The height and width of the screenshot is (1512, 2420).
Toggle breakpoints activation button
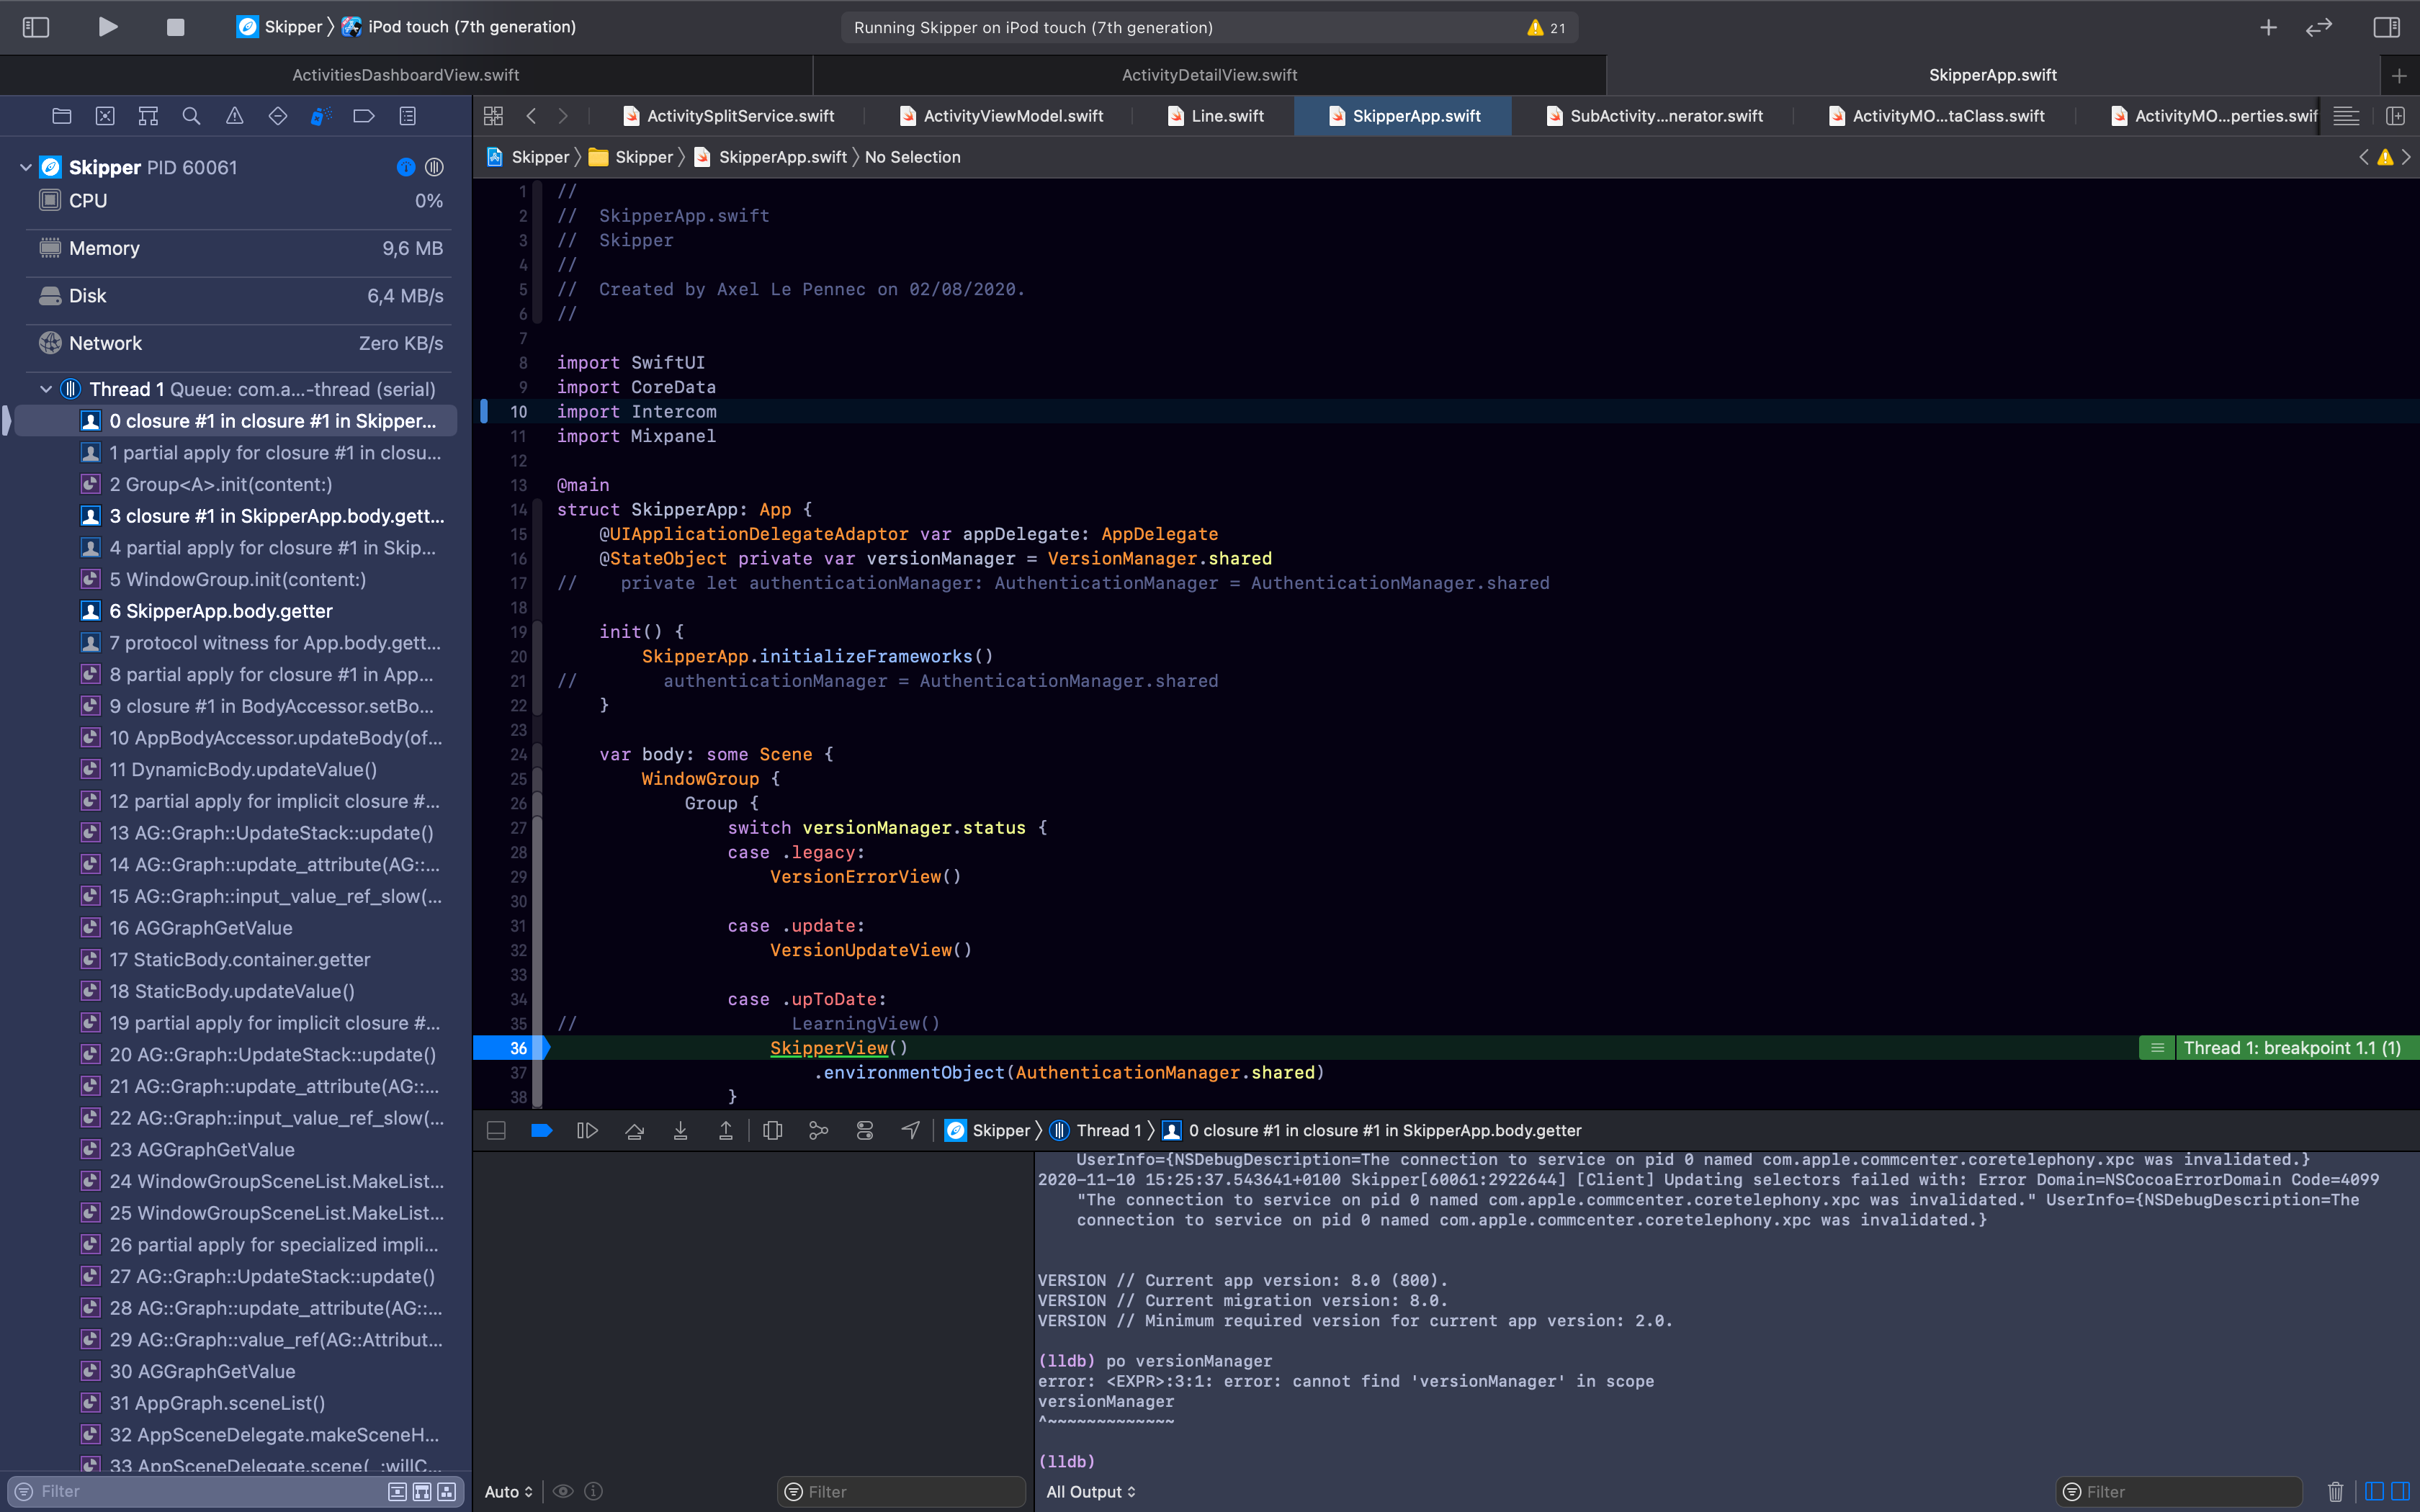pos(541,1131)
